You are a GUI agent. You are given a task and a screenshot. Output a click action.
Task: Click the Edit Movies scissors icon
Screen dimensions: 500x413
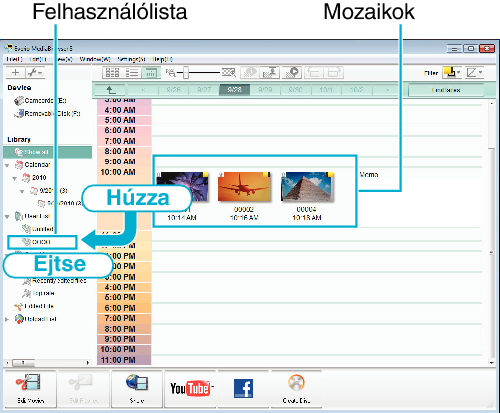(x=28, y=383)
